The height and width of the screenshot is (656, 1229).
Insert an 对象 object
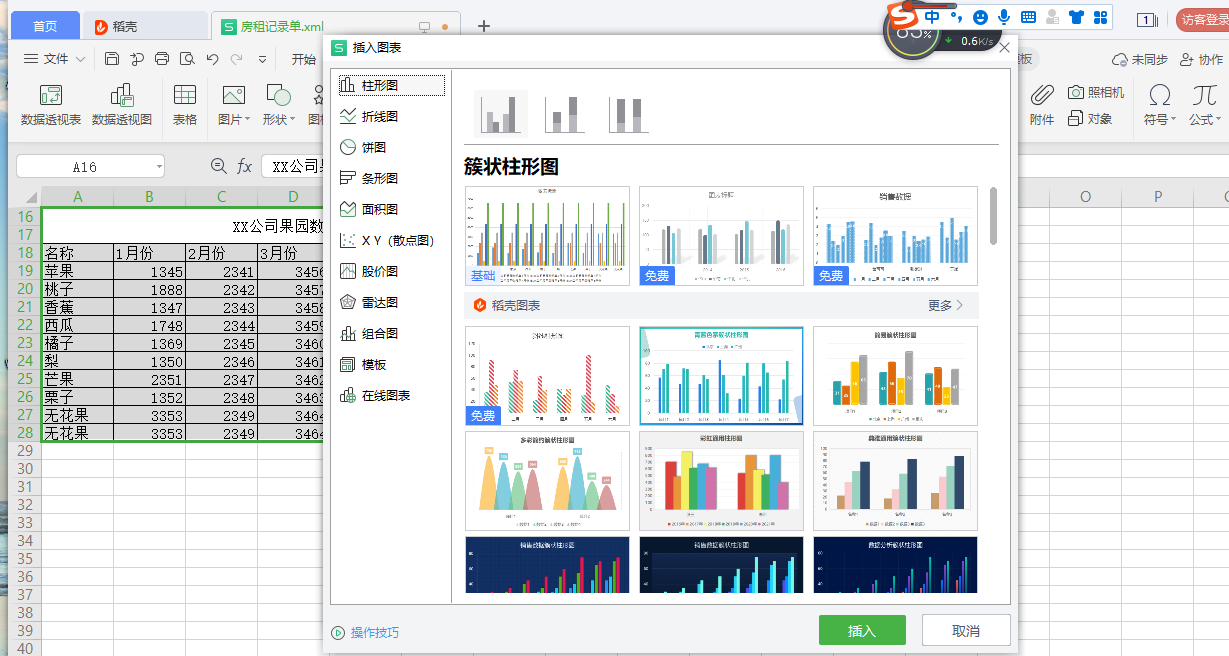pos(1090,118)
